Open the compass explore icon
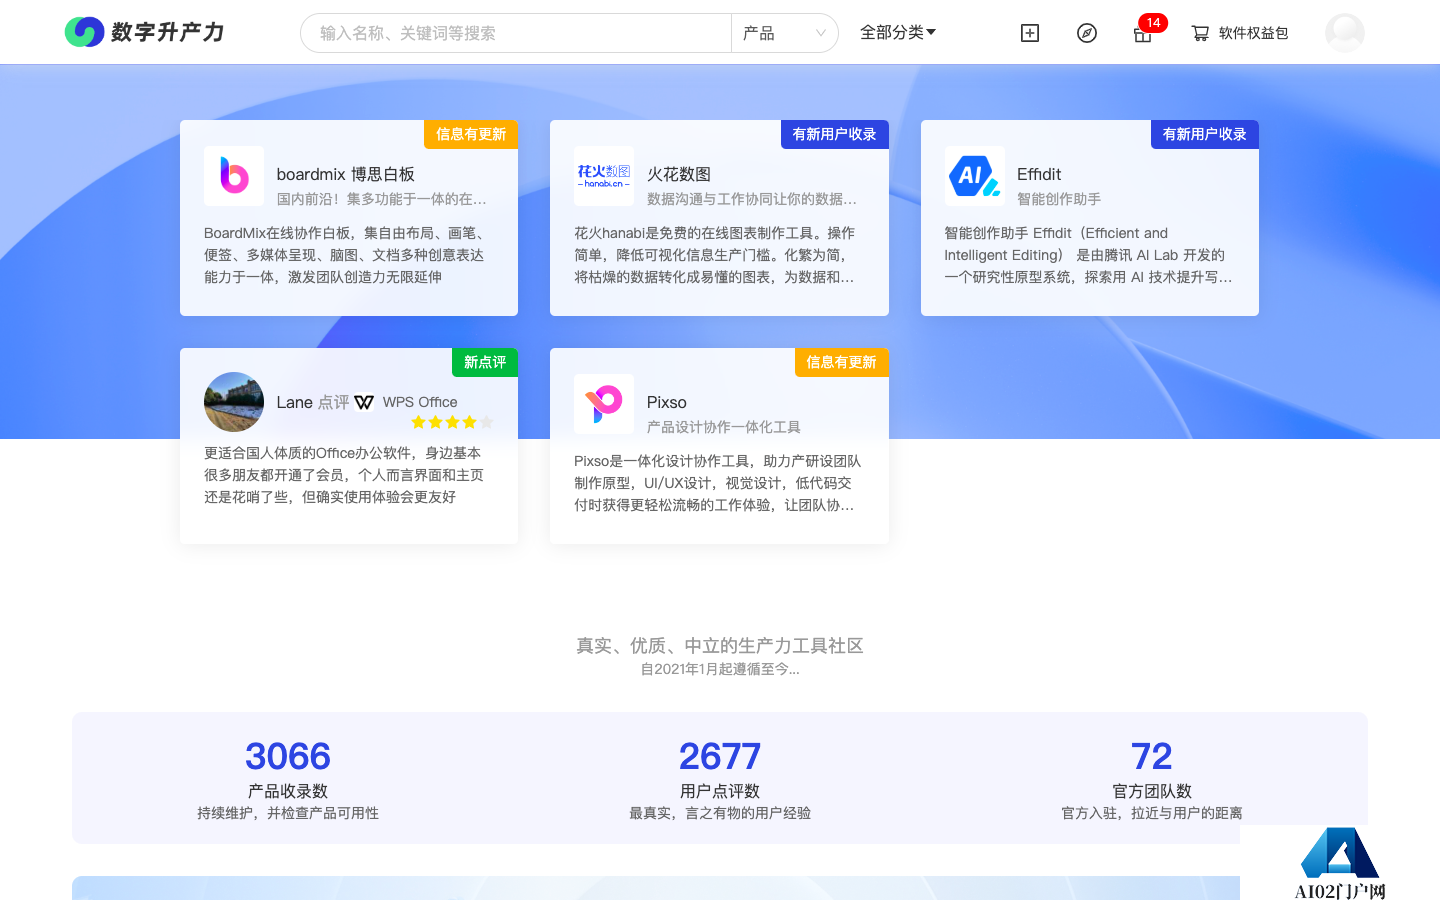The image size is (1440, 900). (x=1087, y=33)
